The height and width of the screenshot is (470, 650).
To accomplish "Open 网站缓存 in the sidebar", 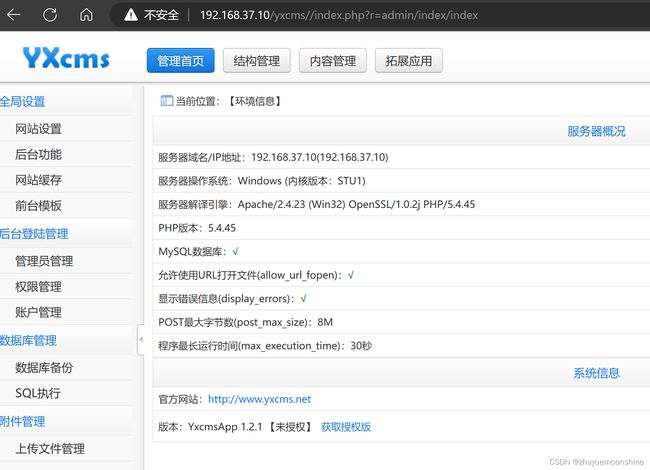I will tap(39, 180).
